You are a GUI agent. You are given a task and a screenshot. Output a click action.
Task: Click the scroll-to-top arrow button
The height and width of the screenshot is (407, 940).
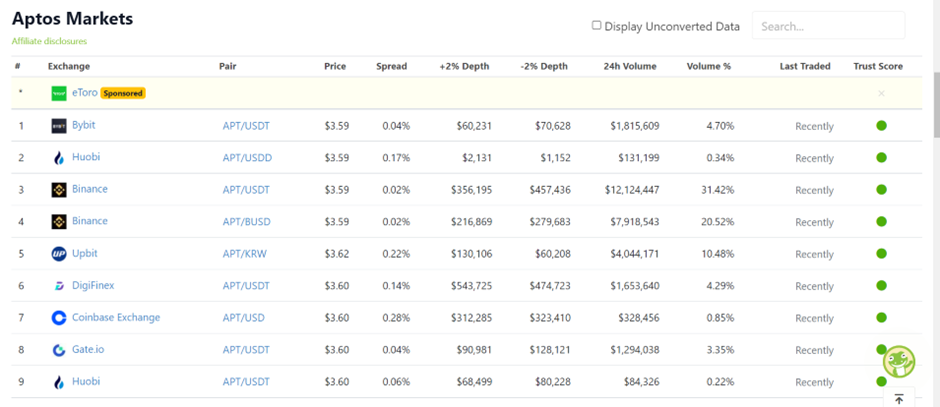tap(899, 399)
